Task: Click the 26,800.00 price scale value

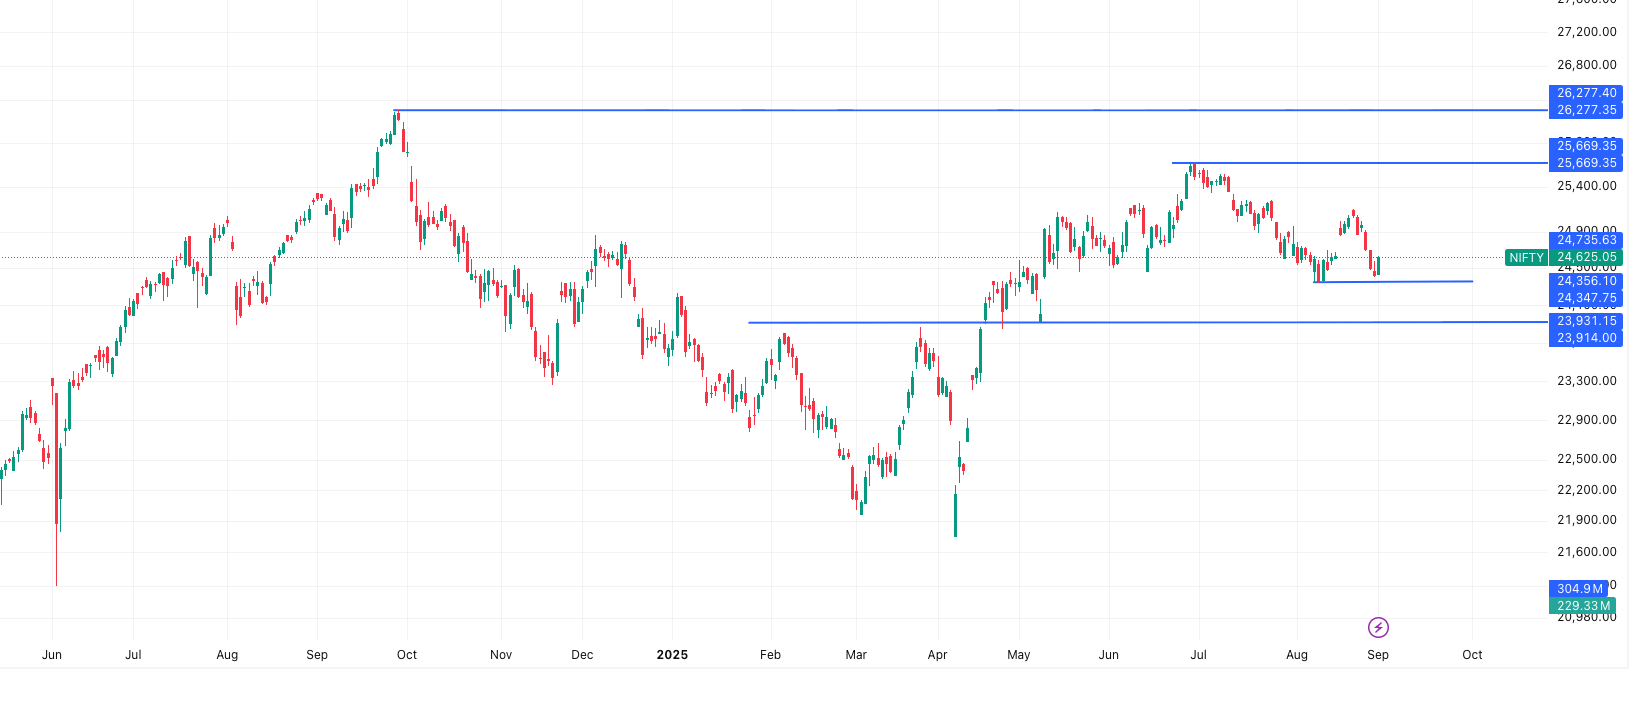Action: [x=1586, y=65]
